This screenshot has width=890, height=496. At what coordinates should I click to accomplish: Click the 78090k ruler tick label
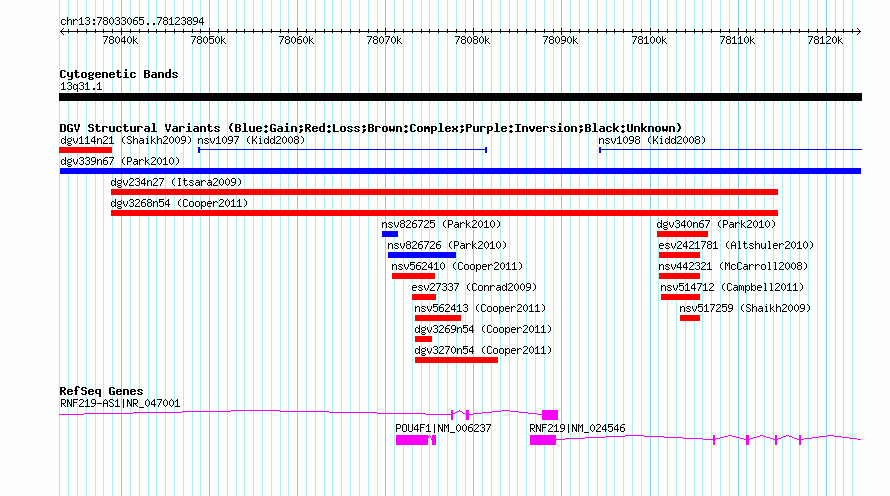click(560, 40)
